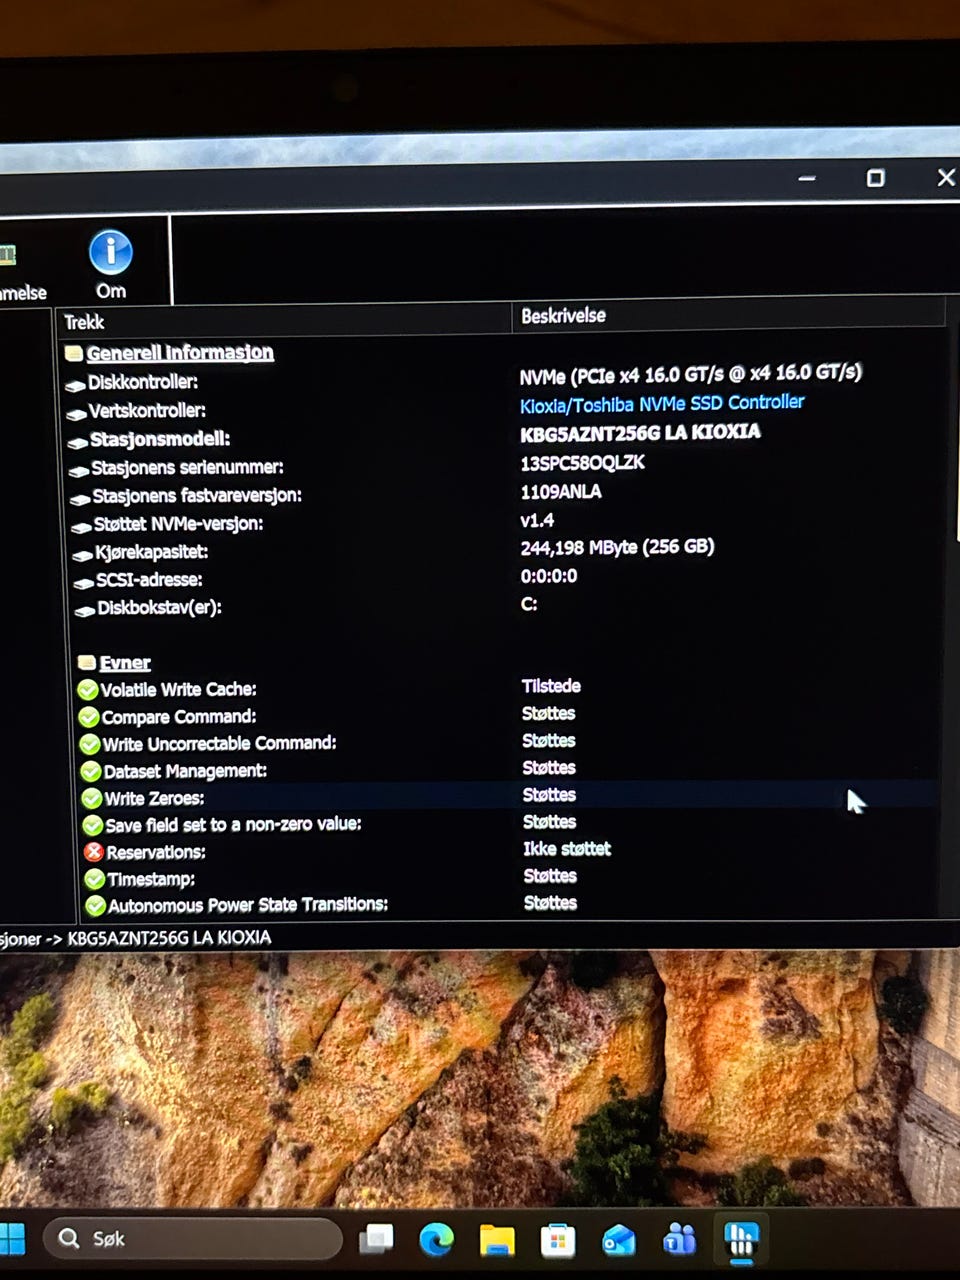960x1280 pixels.
Task: Click the active HWiNFO taskbar icon
Action: point(741,1240)
